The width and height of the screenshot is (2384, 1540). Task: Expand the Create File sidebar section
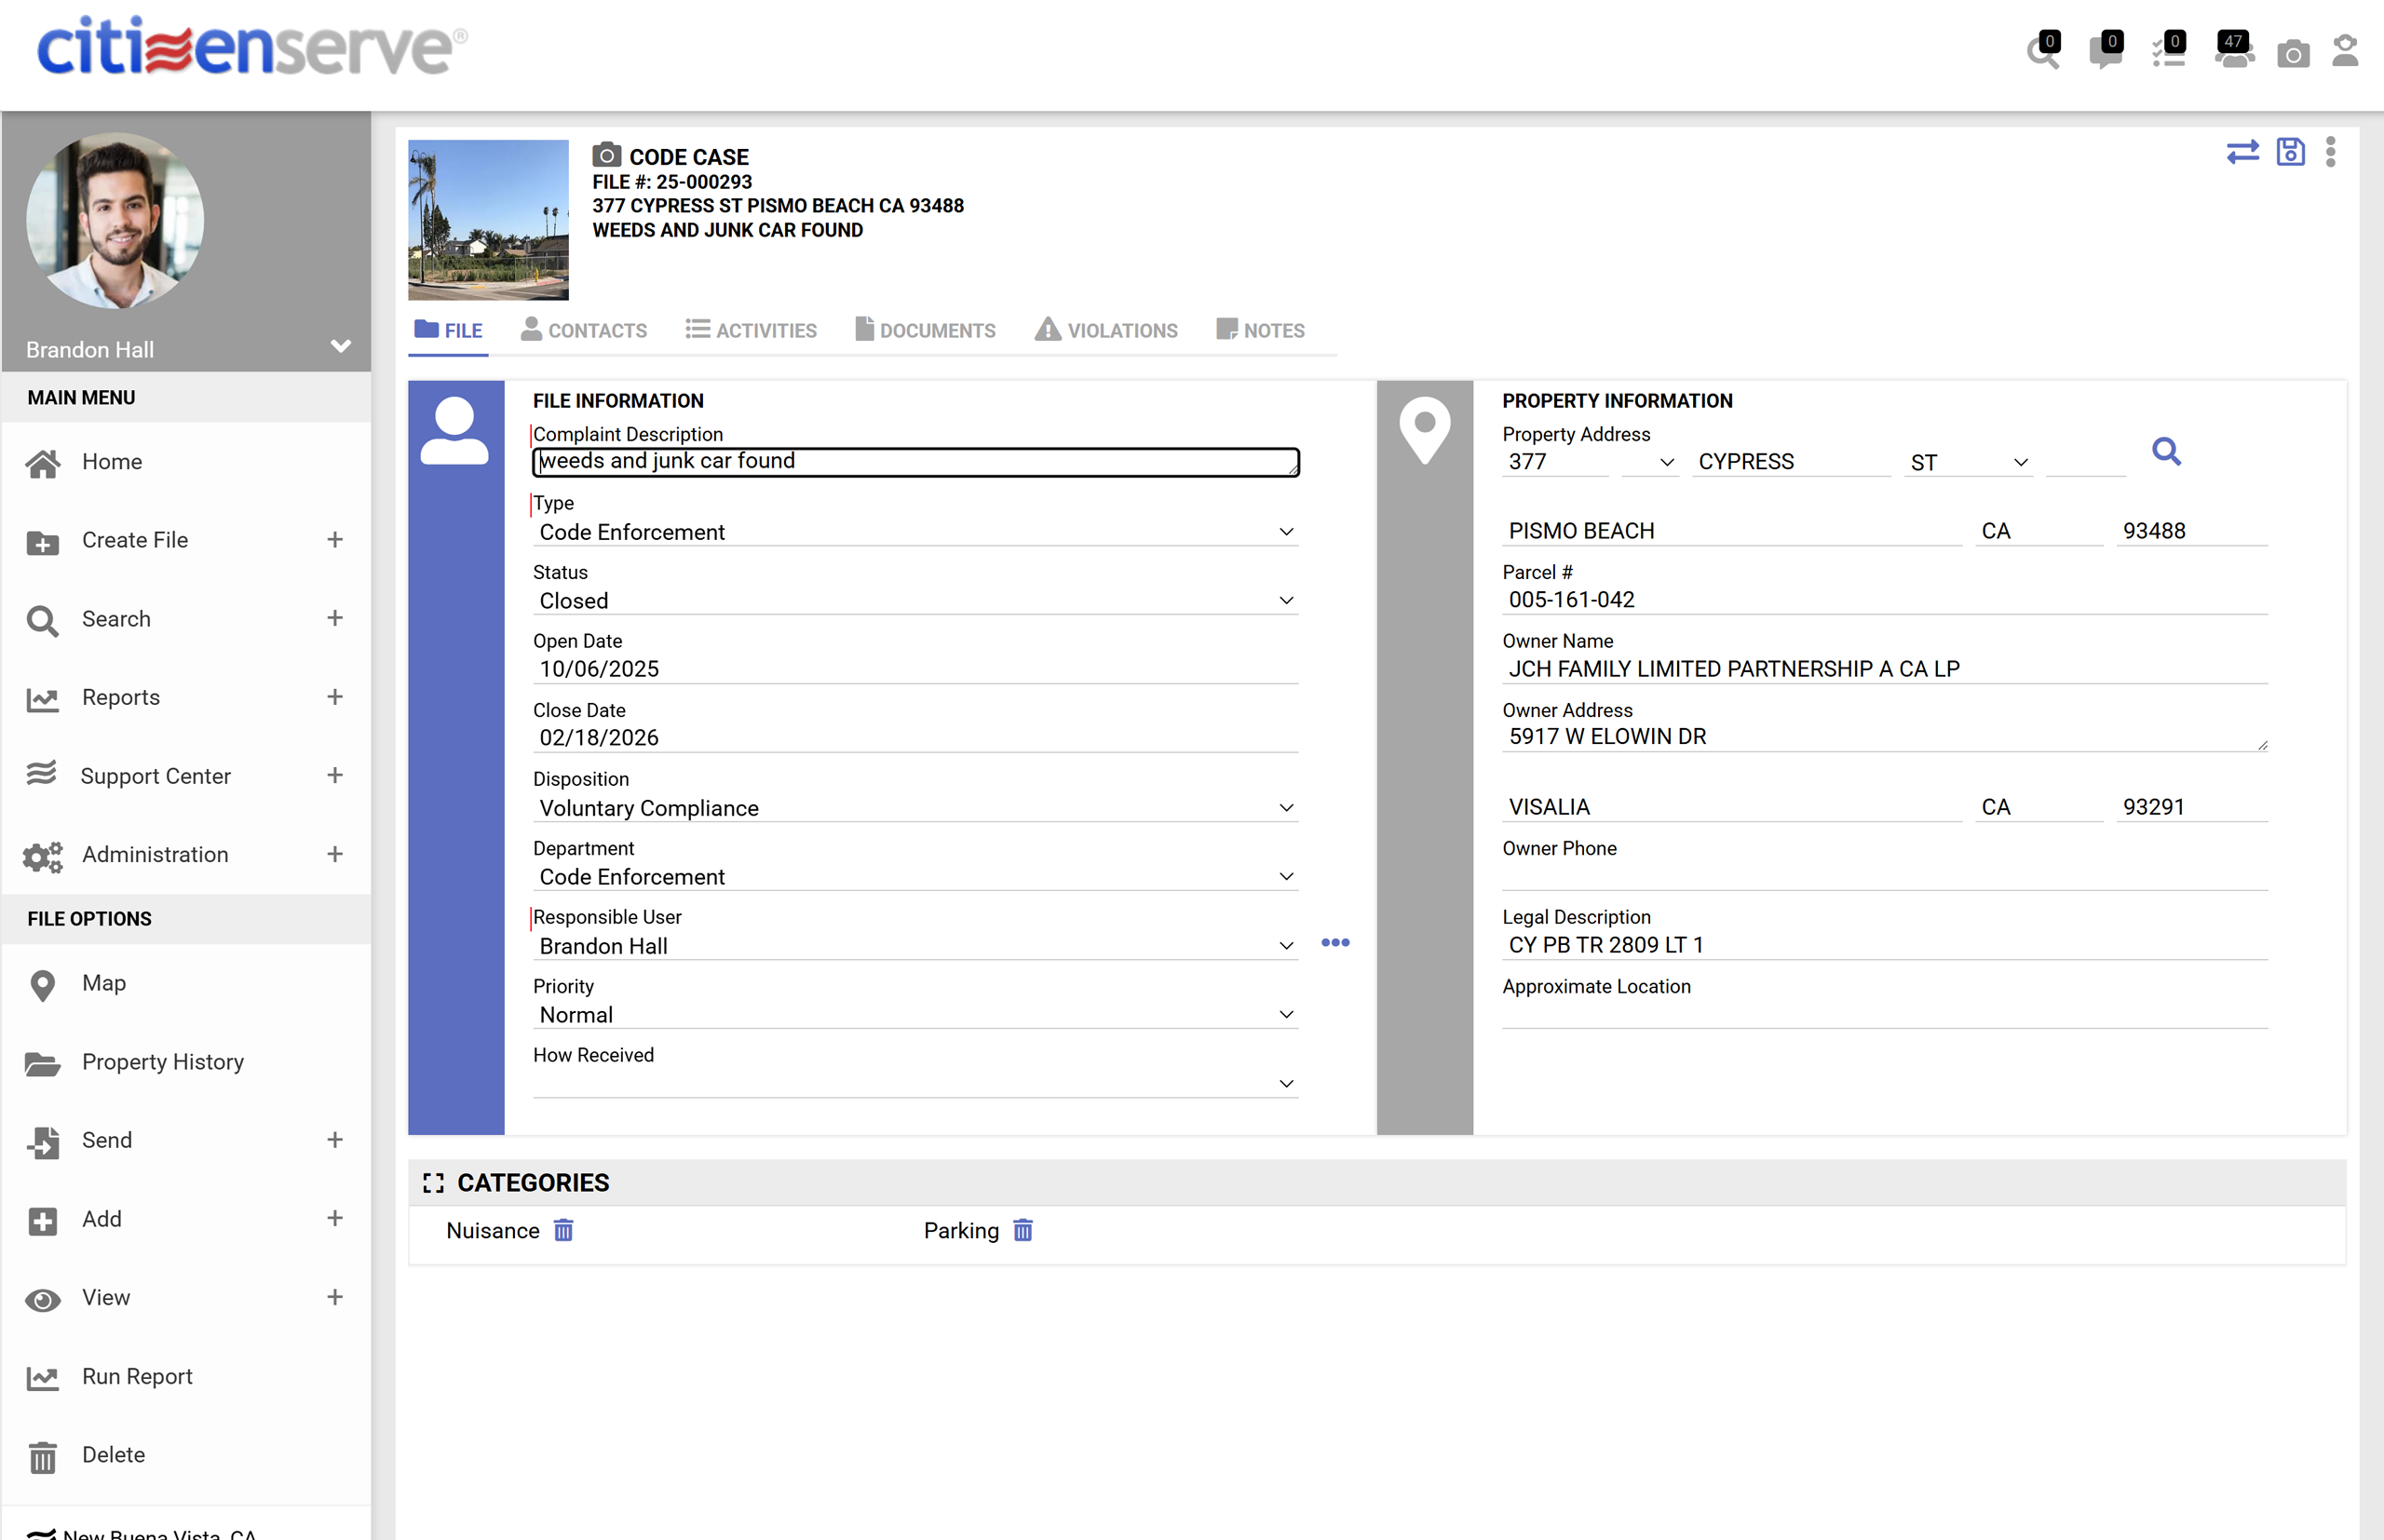pyautogui.click(x=335, y=540)
